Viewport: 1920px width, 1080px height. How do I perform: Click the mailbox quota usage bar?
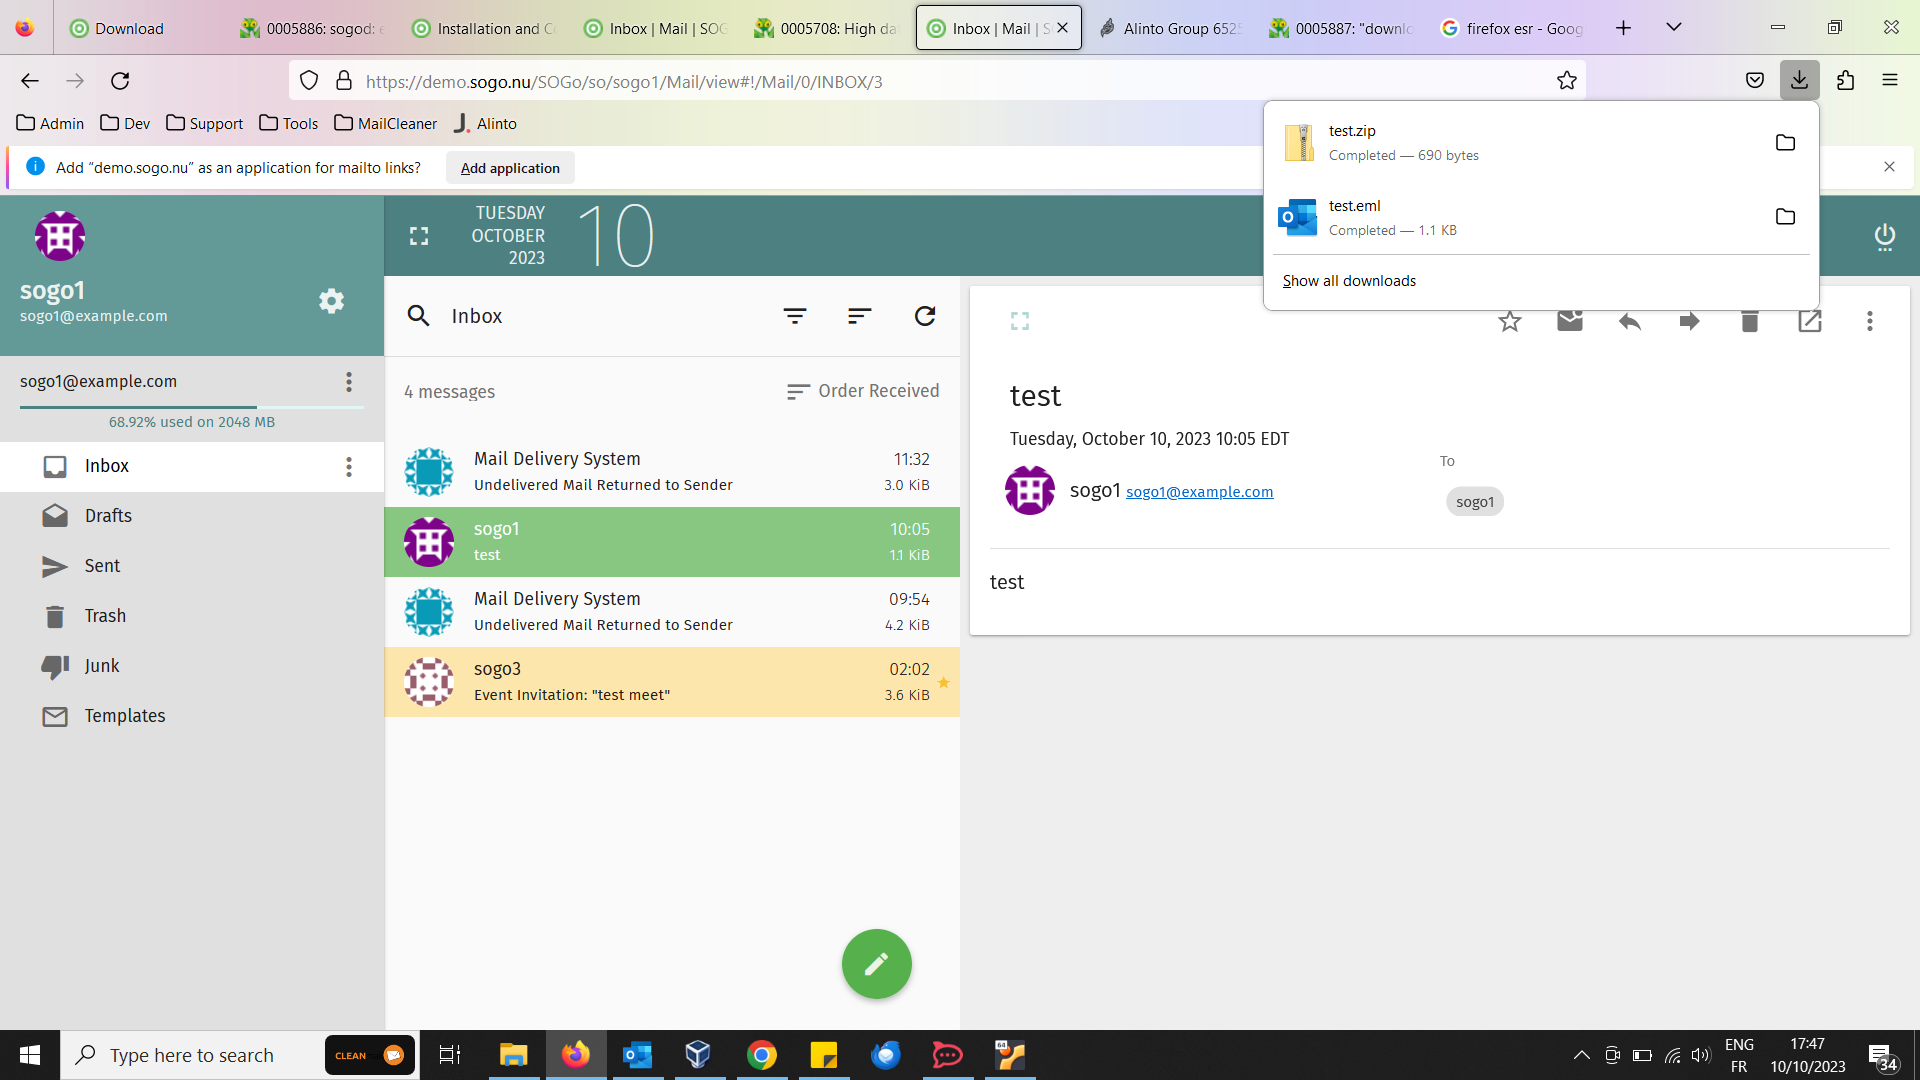point(191,407)
